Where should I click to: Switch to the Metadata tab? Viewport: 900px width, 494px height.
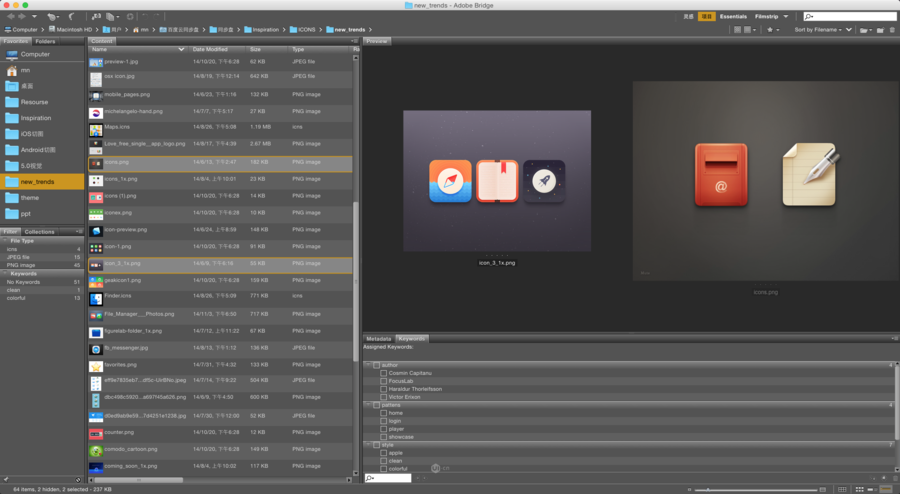(x=378, y=339)
